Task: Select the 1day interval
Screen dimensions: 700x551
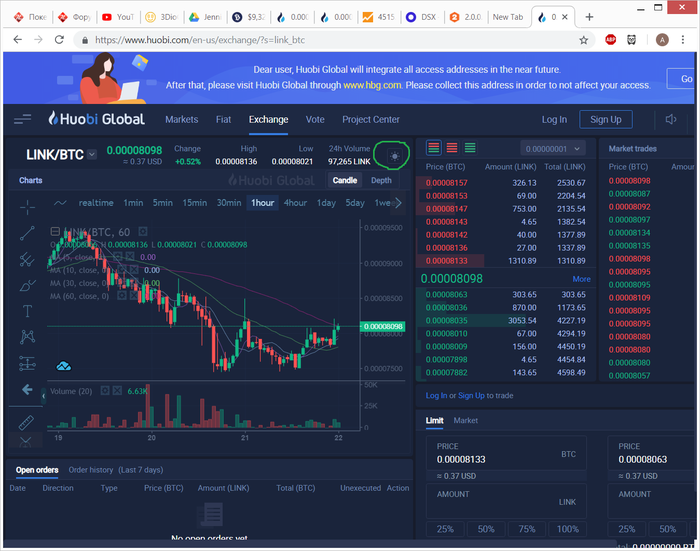Action: click(x=326, y=203)
